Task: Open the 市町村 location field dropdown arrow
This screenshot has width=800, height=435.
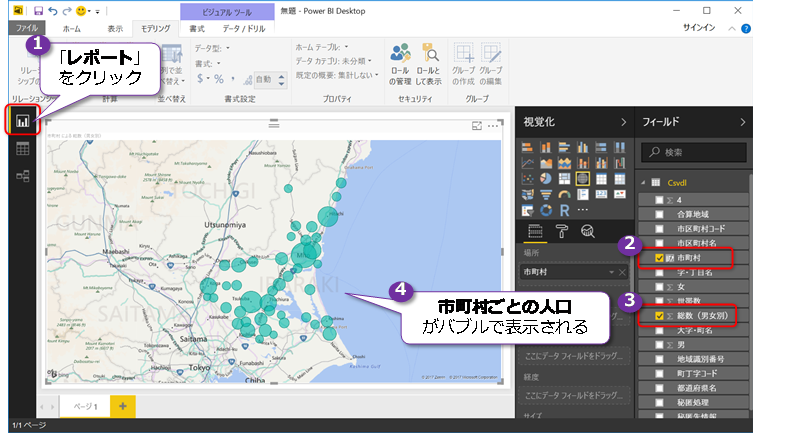Action: pyautogui.click(x=611, y=272)
